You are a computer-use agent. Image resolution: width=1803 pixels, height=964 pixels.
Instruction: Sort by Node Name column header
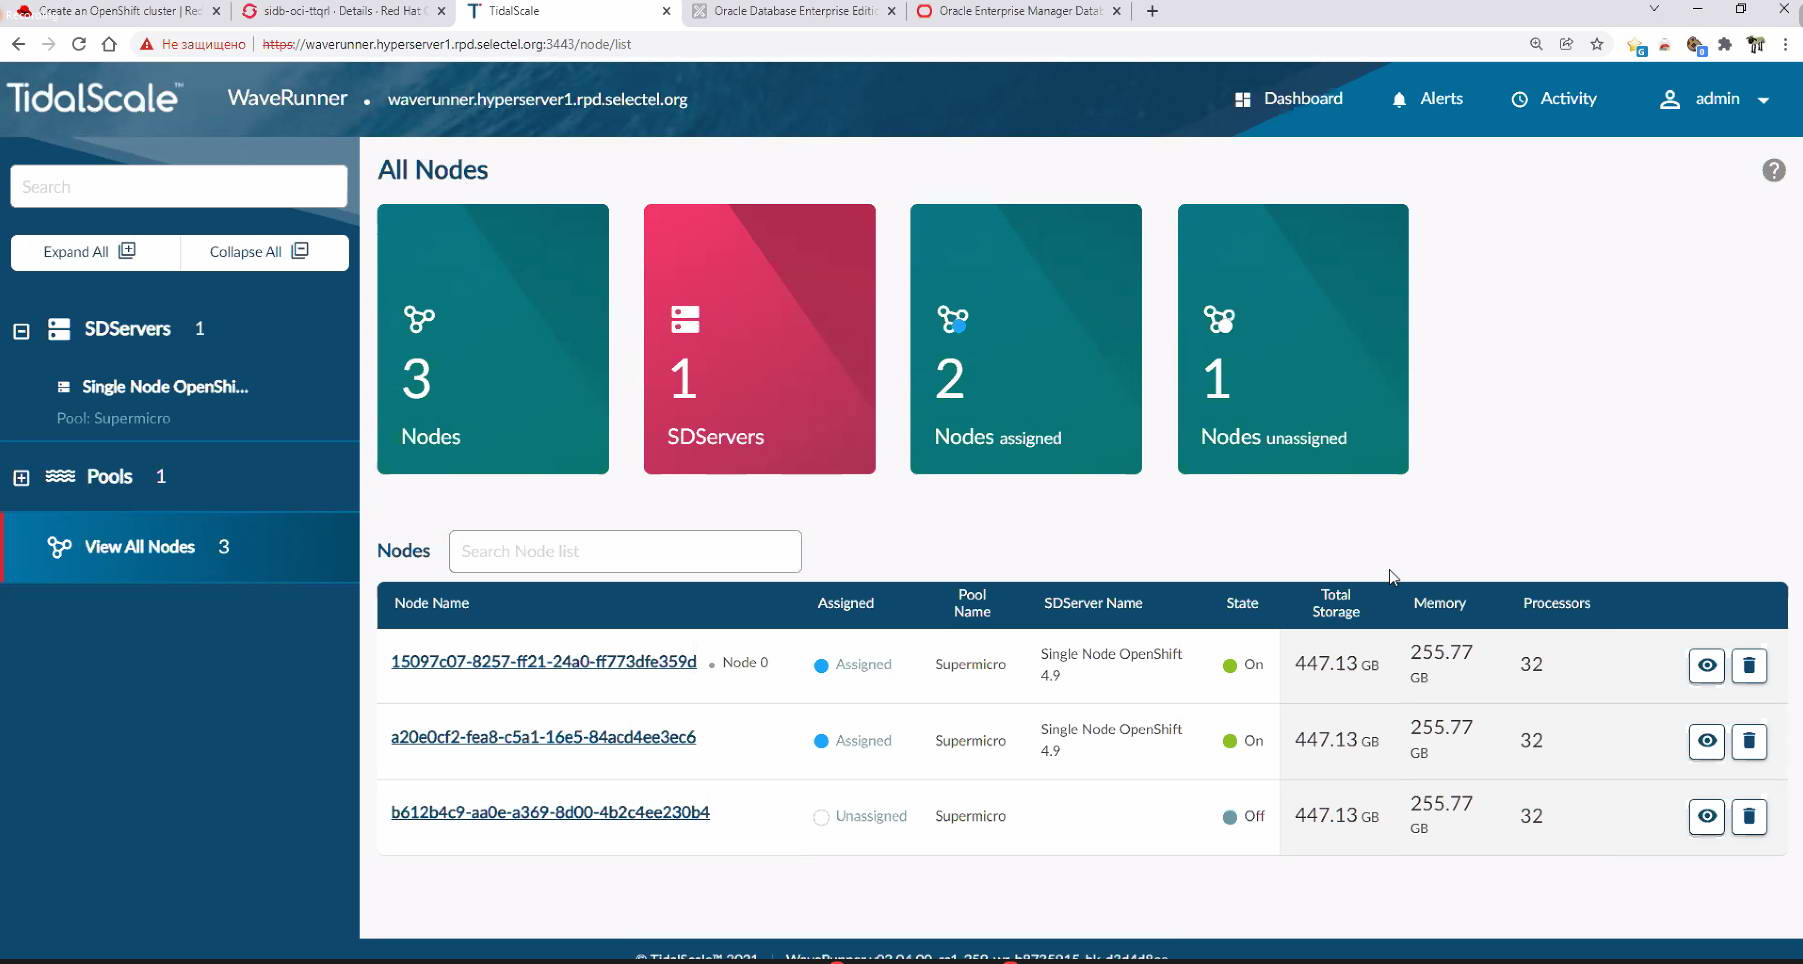431,603
